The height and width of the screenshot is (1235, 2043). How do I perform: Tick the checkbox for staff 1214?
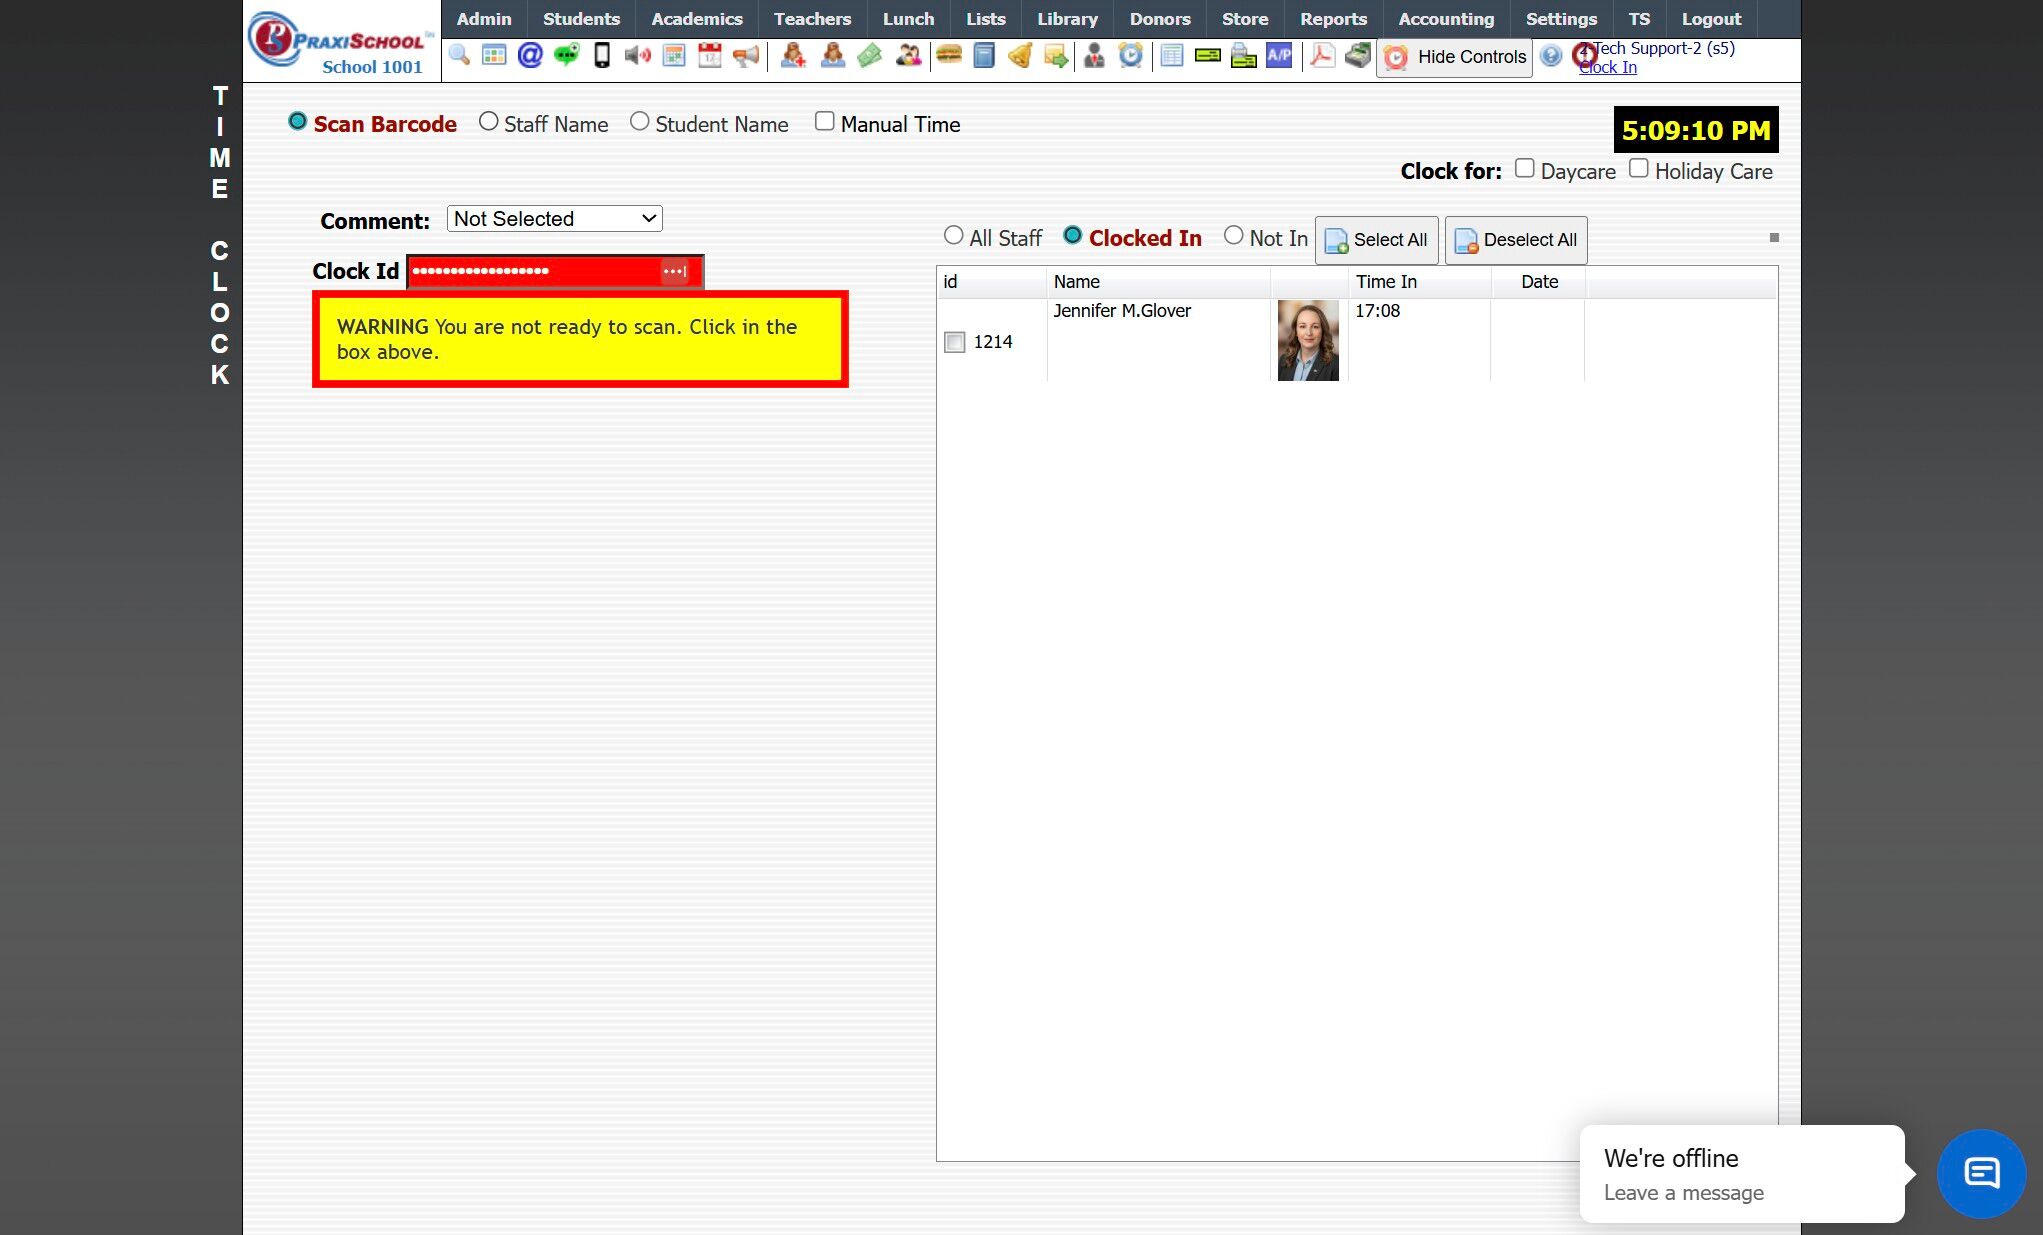click(x=955, y=342)
